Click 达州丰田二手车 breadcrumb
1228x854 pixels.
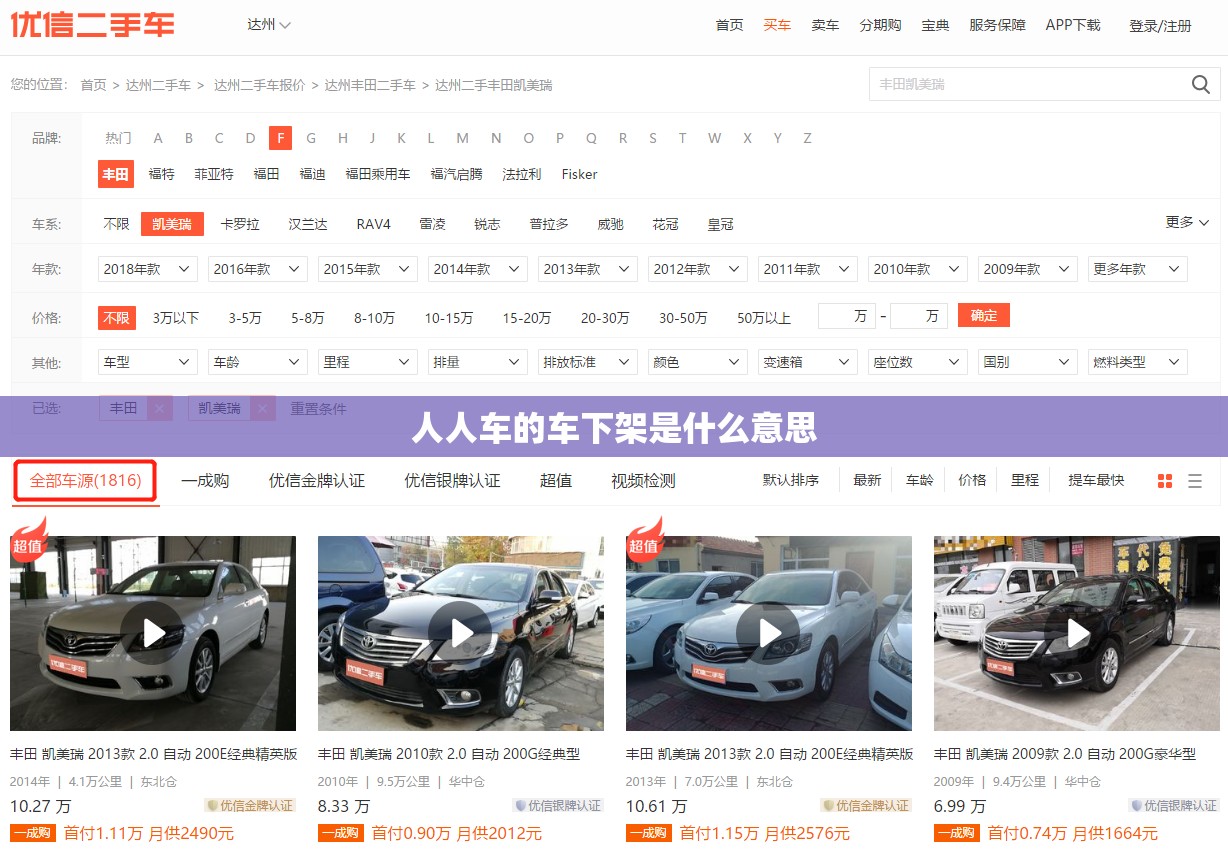tap(370, 85)
